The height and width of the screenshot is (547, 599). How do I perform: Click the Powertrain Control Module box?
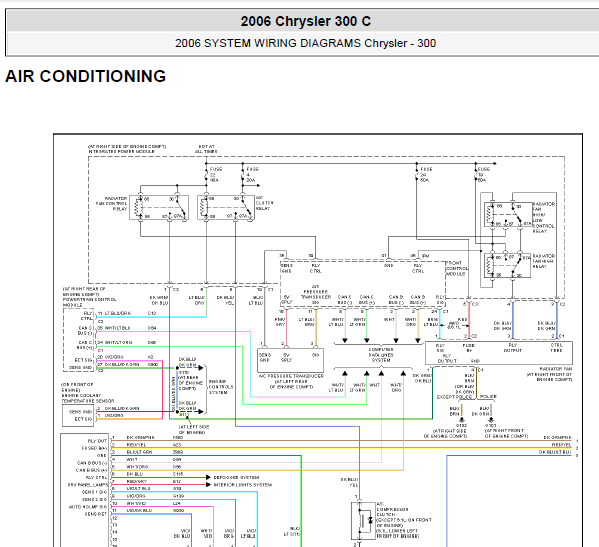(x=78, y=340)
